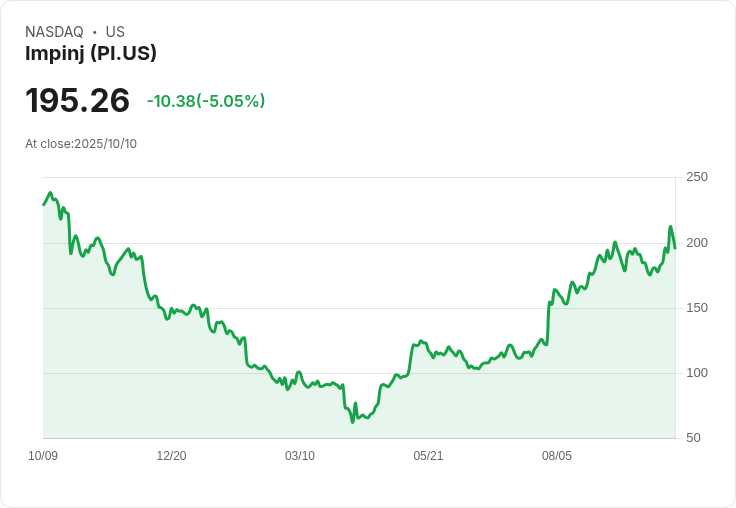Click the 200 price axis label
Image resolution: width=736 pixels, height=508 pixels.
pyautogui.click(x=697, y=243)
